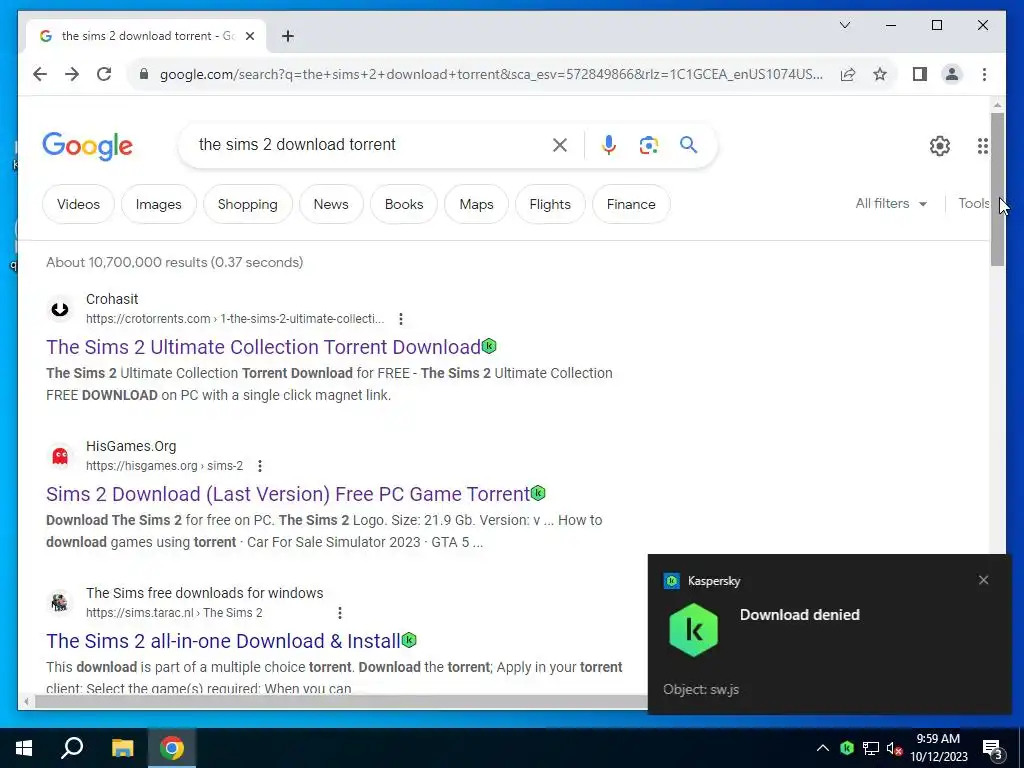Click the browser address bar URL
The width and height of the screenshot is (1024, 768).
point(491,74)
